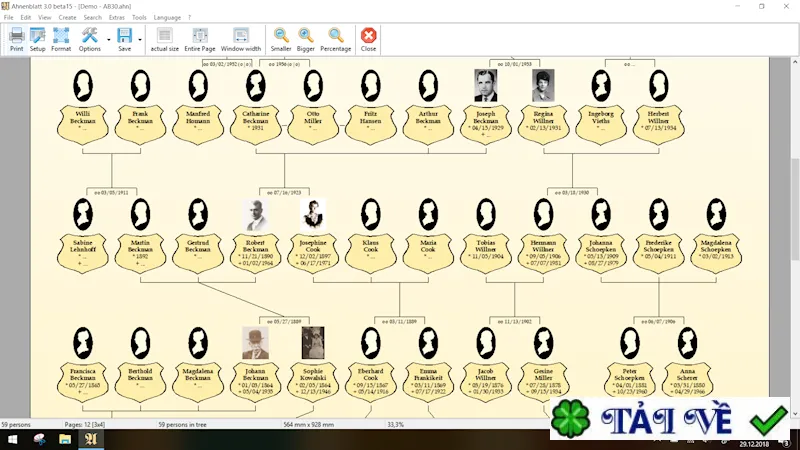Open the File menu
Image resolution: width=800 pixels, height=450 pixels.
(x=9, y=17)
